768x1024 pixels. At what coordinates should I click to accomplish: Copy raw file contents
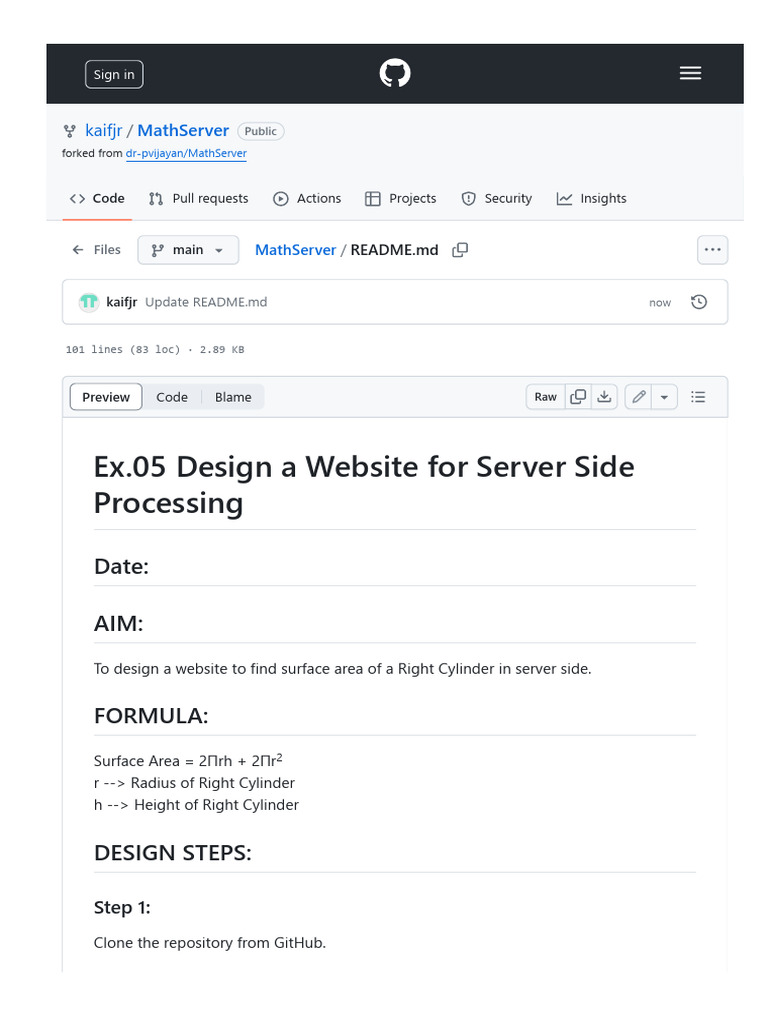(578, 397)
